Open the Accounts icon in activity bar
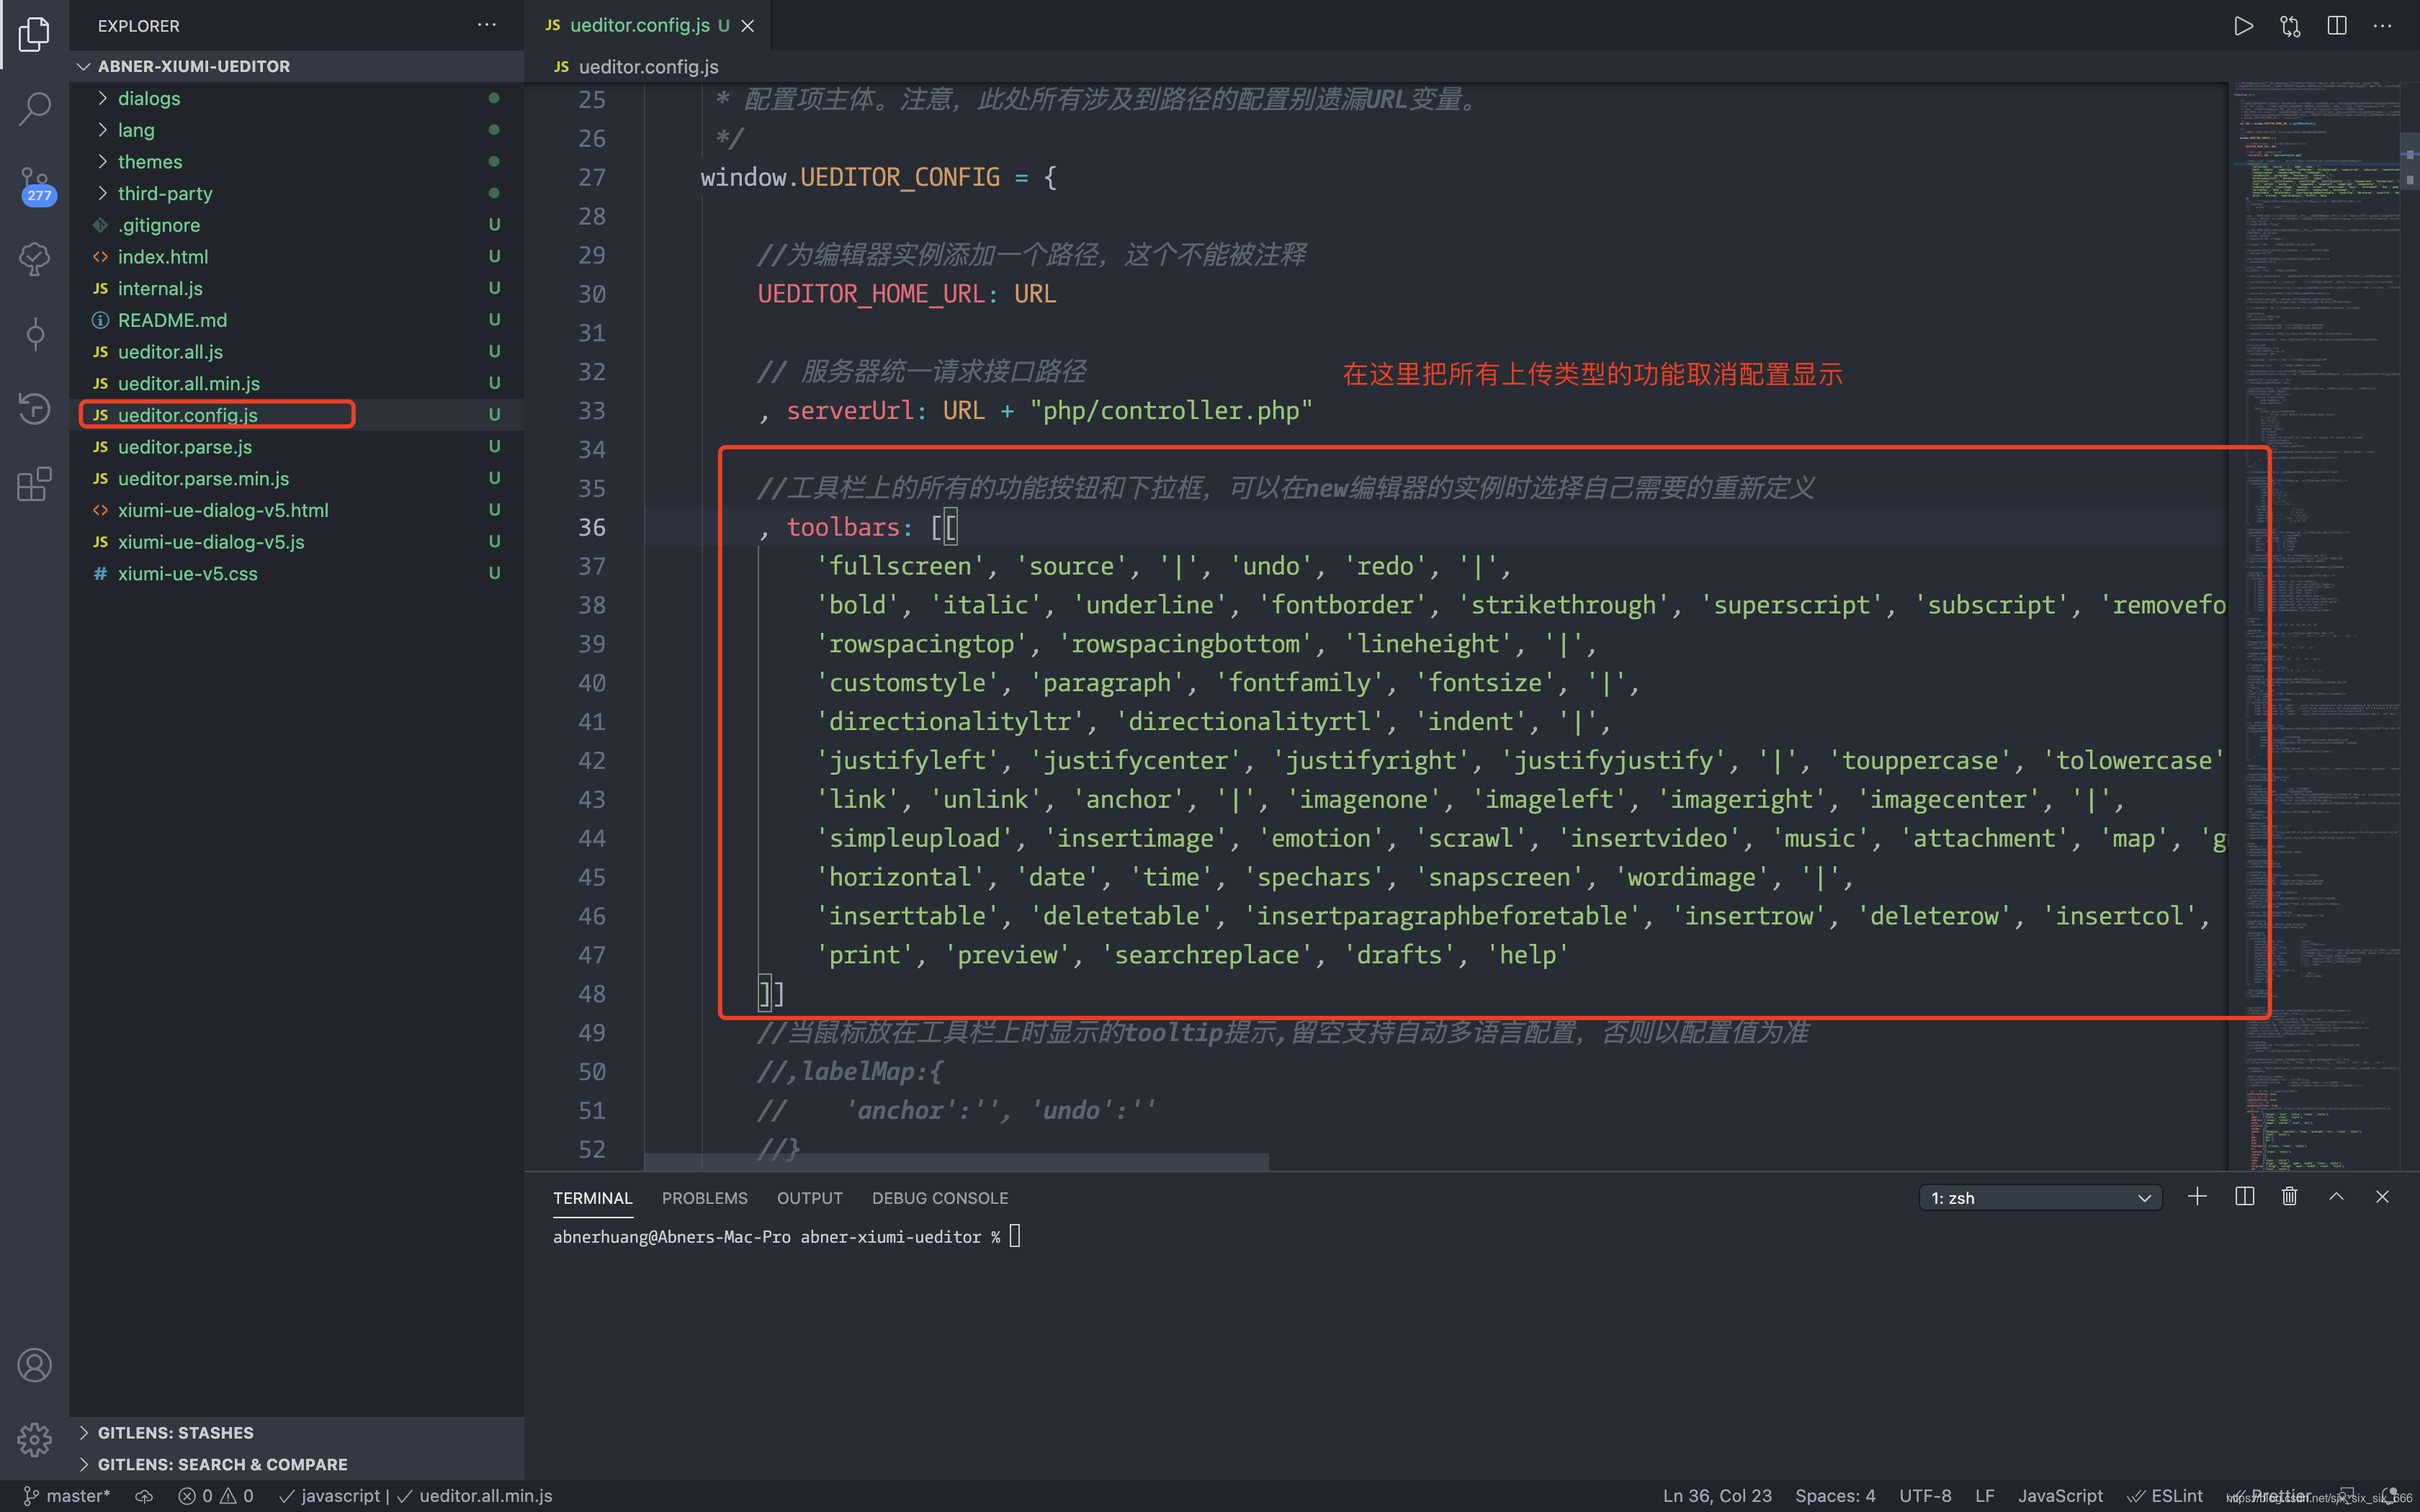Viewport: 2420px width, 1512px height. coord(34,1365)
